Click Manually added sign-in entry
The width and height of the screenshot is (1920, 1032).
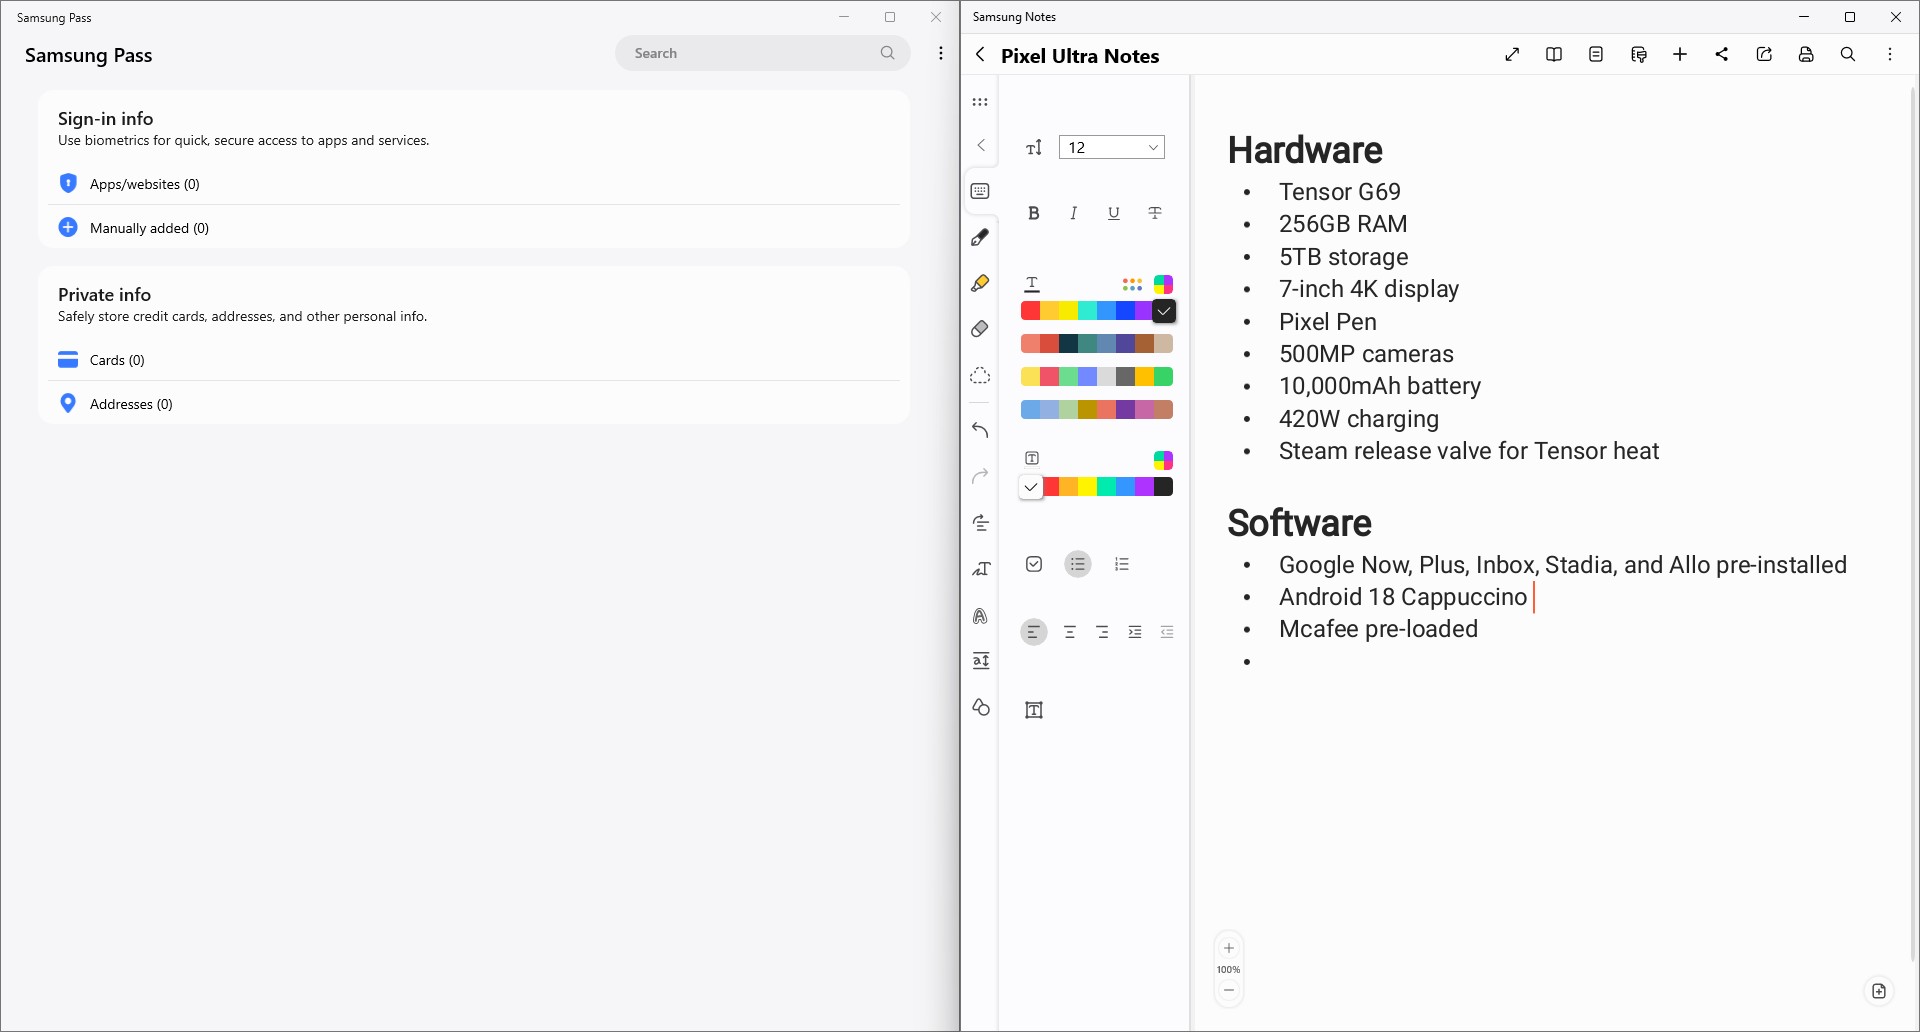pos(149,228)
